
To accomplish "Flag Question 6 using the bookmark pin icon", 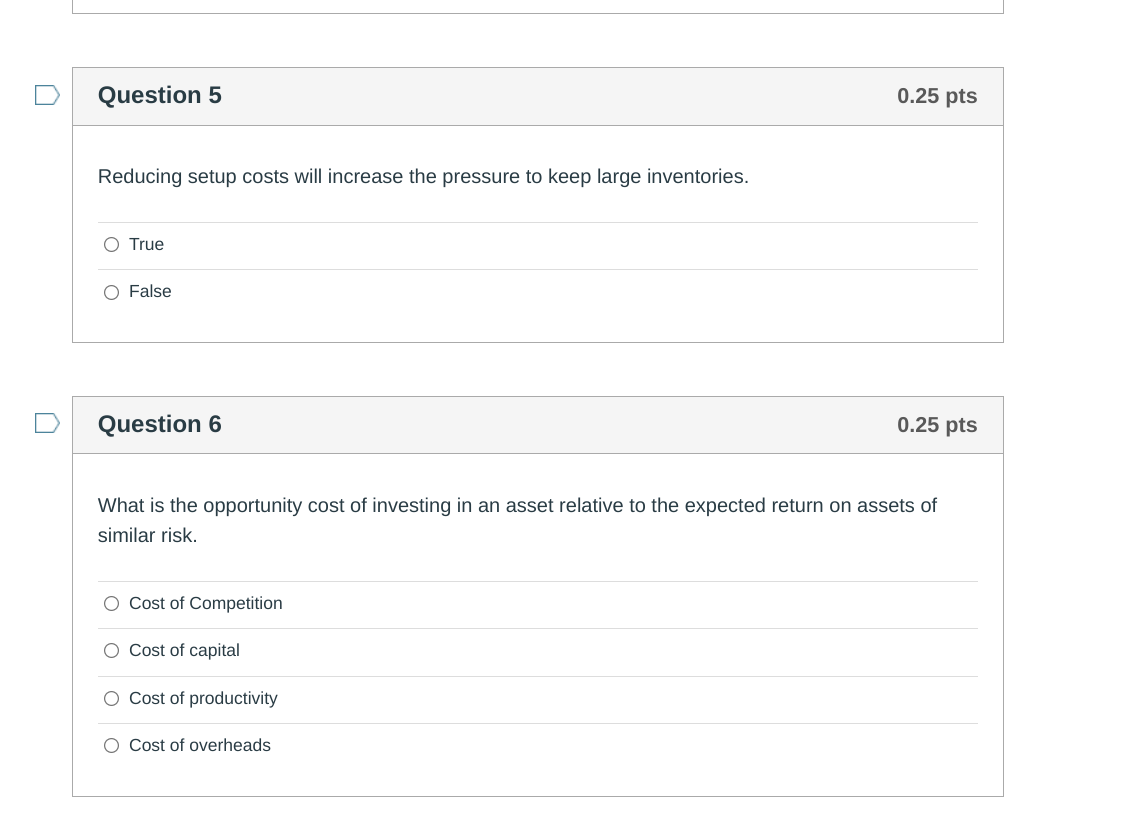I will [x=46, y=423].
